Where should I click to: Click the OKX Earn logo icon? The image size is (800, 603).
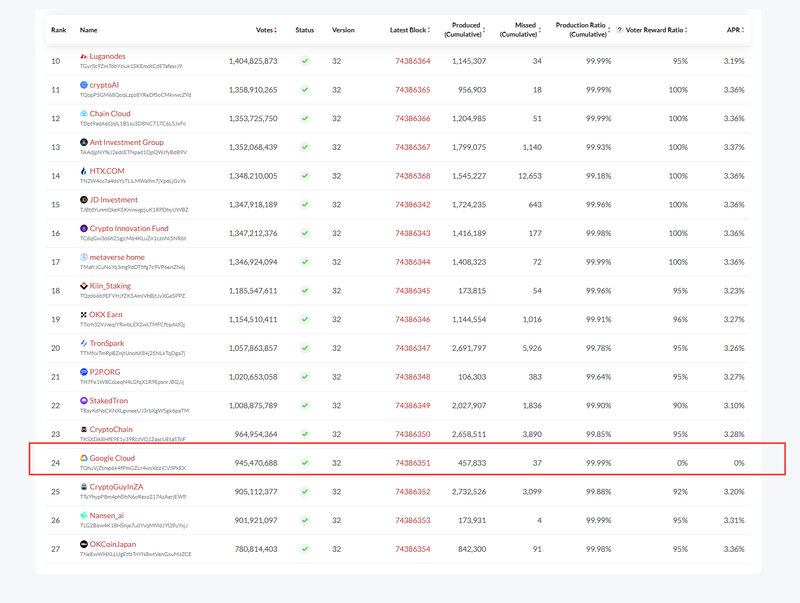[84, 315]
